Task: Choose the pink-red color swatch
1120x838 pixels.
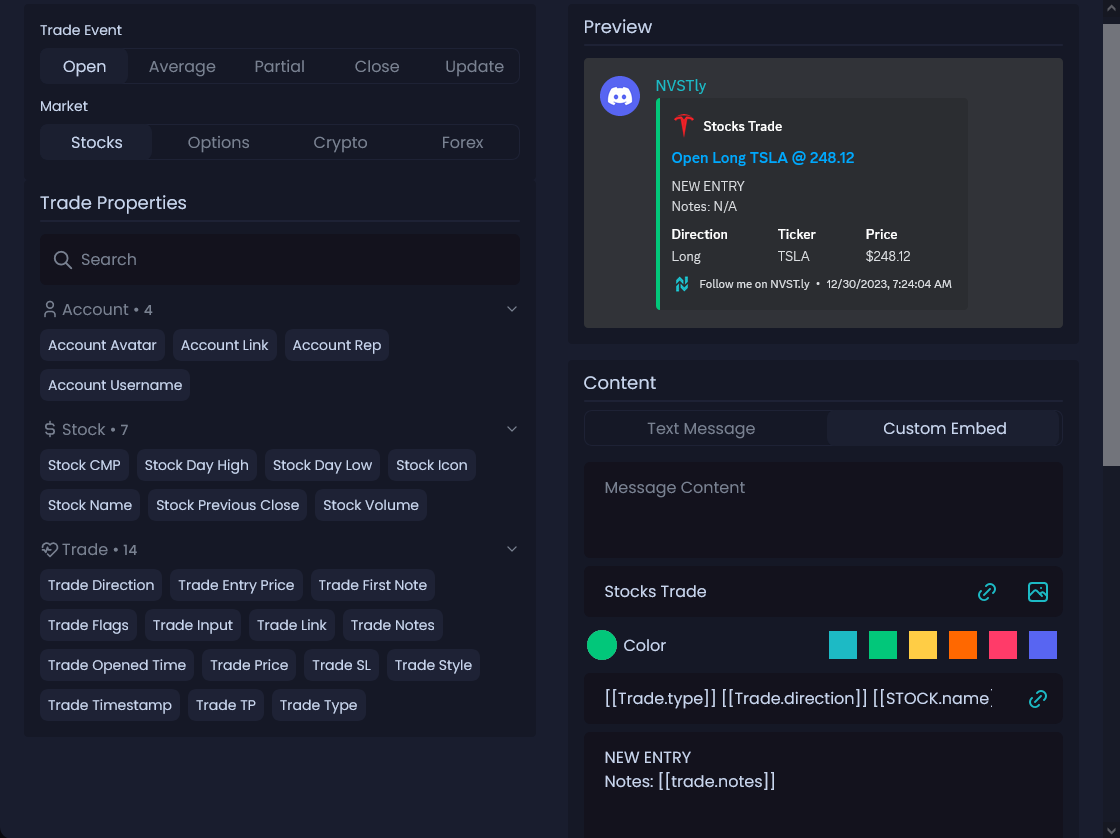Action: [x=1002, y=645]
